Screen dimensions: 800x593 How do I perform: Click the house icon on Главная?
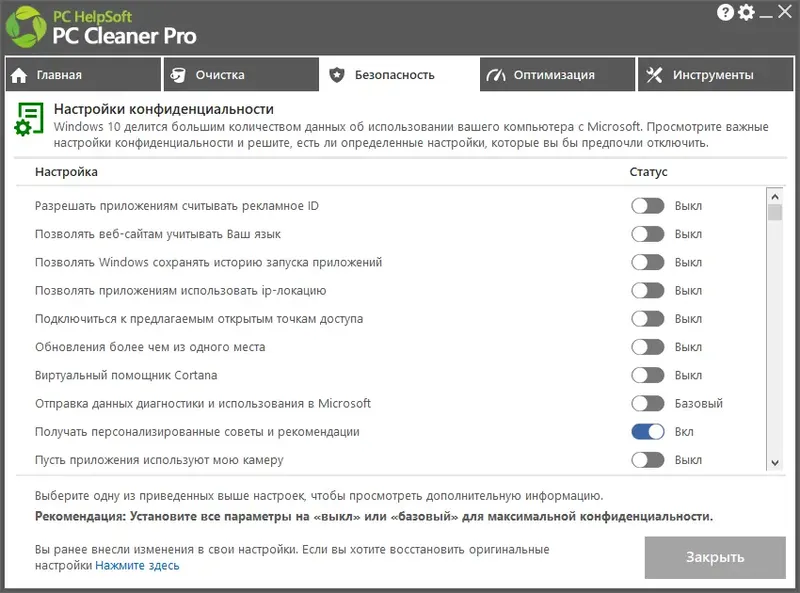[x=19, y=75]
